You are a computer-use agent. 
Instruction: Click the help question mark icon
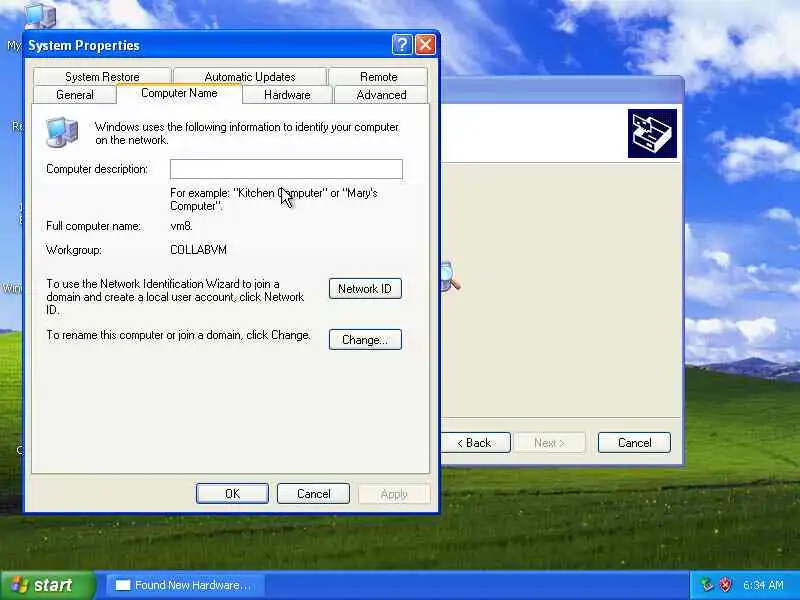tap(402, 45)
